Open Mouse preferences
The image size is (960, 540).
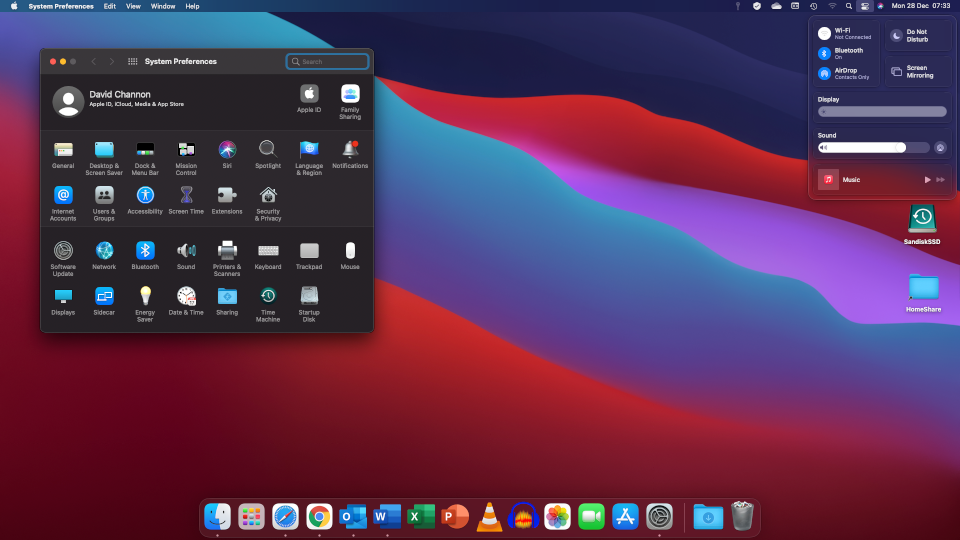(350, 255)
